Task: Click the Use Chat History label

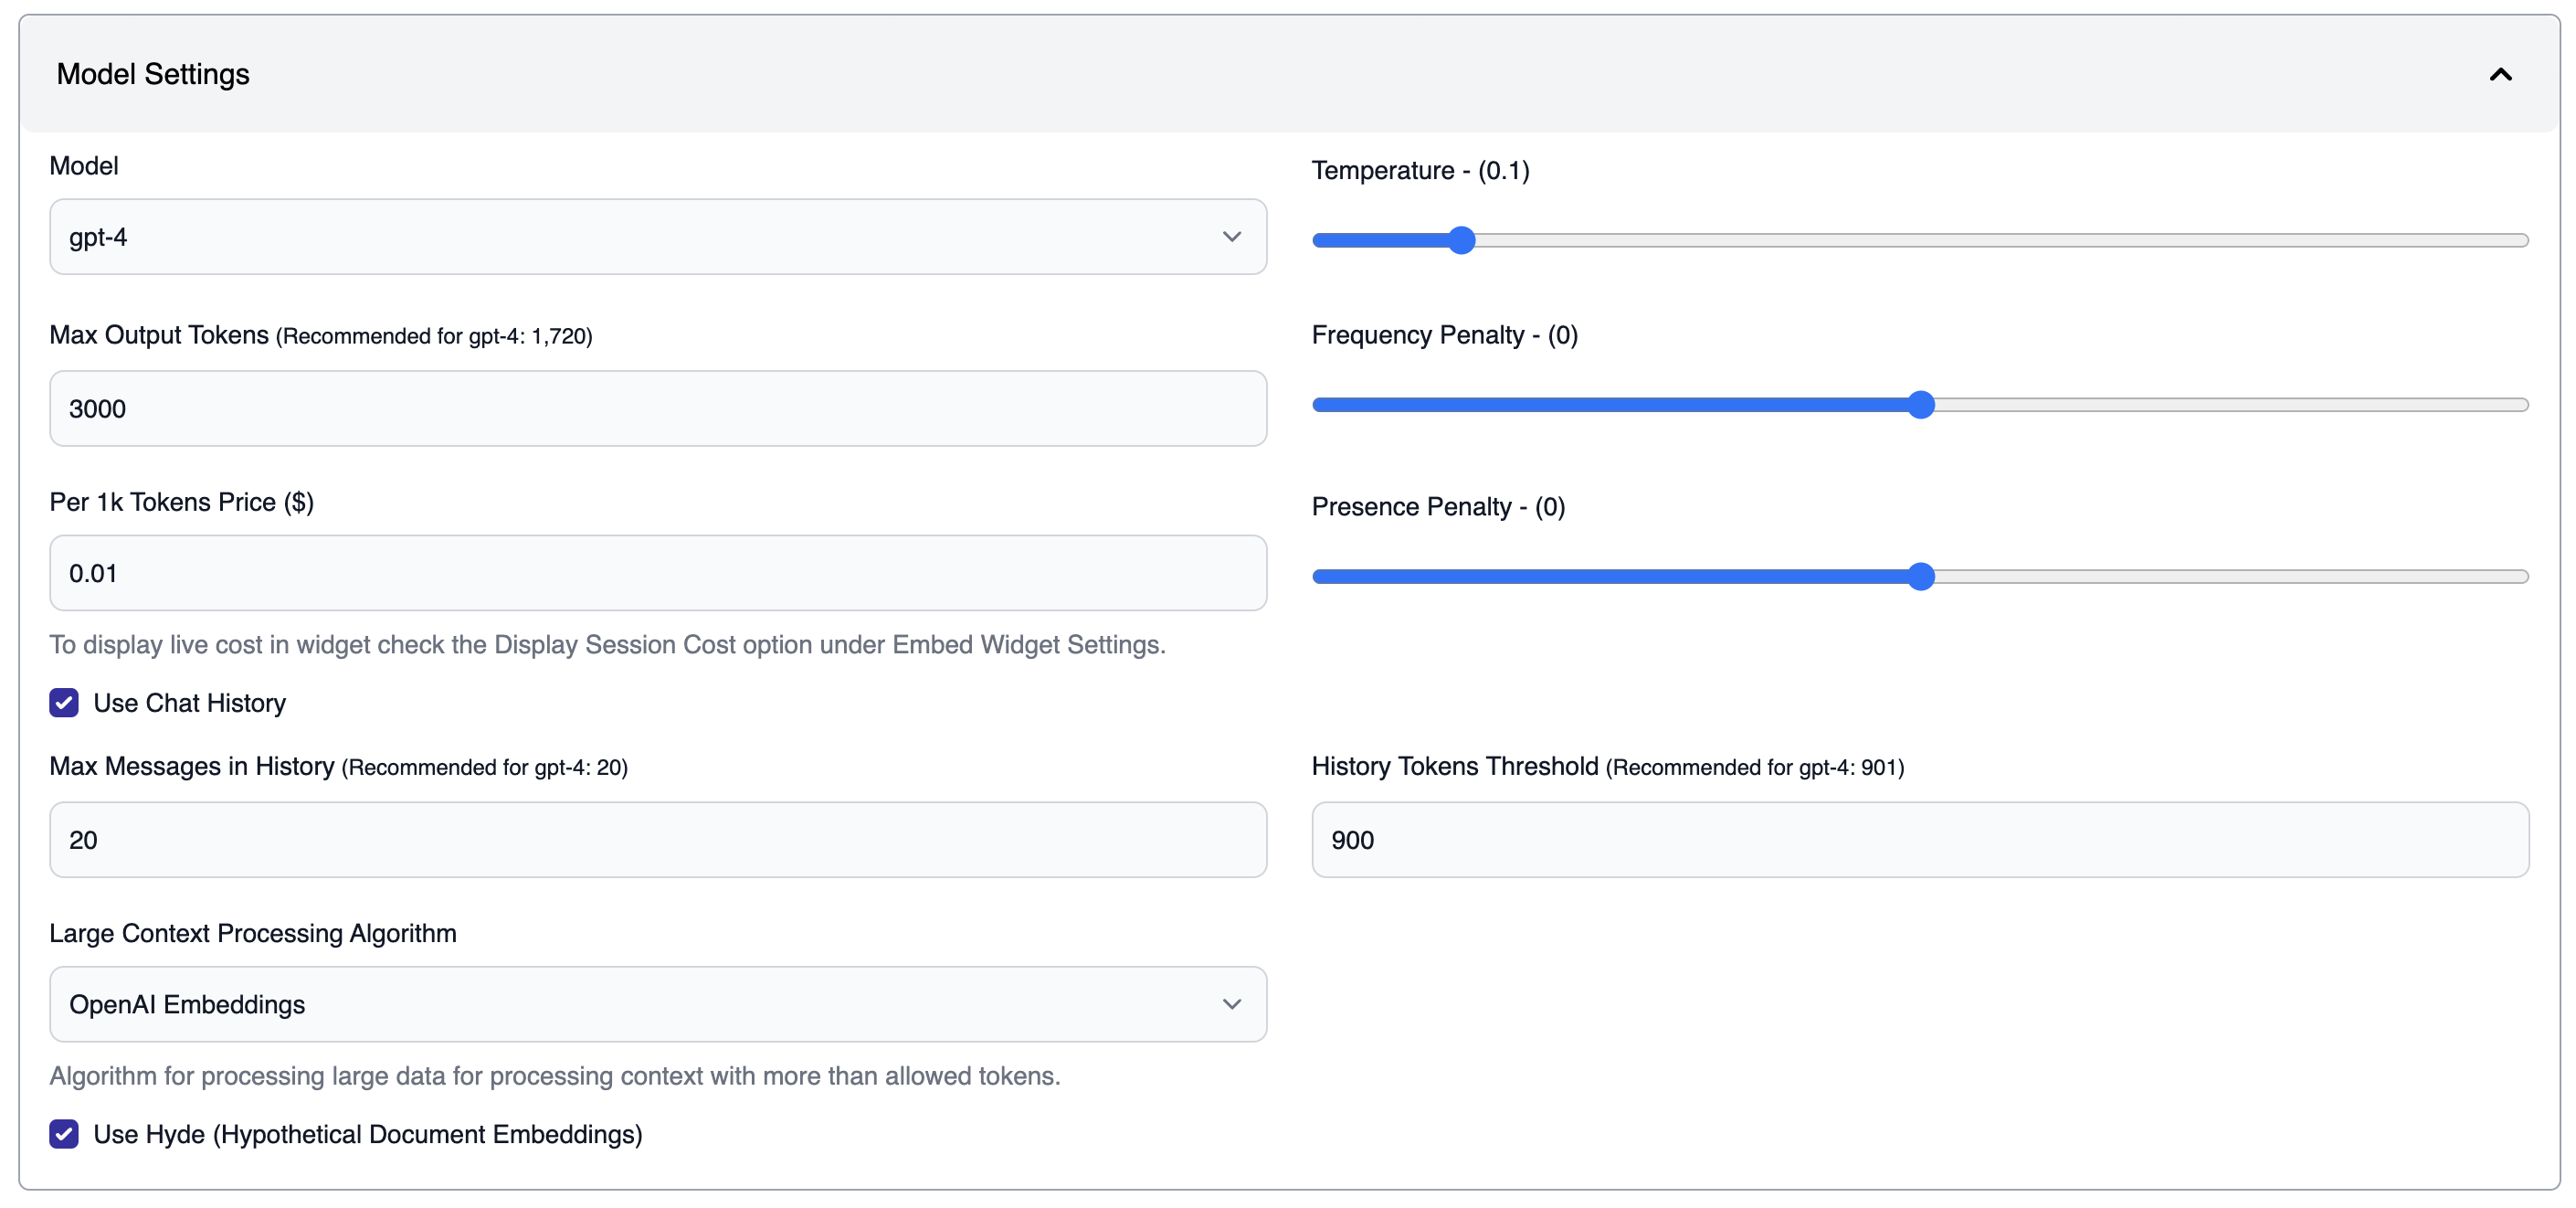Action: [x=189, y=703]
